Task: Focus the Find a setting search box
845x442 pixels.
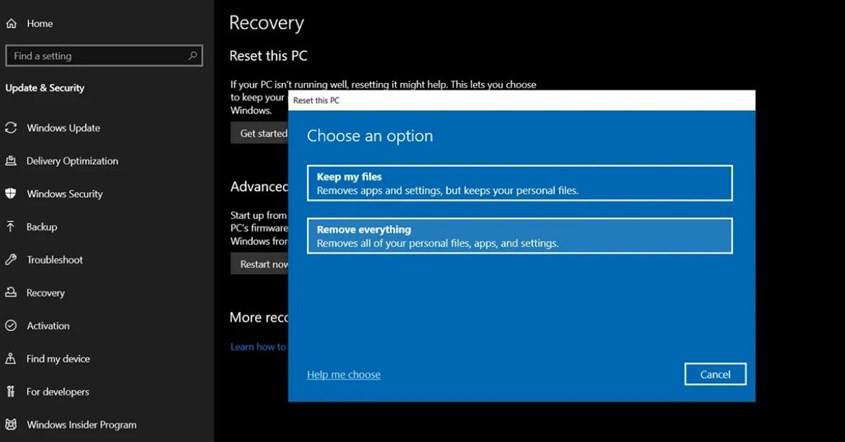Action: [104, 56]
